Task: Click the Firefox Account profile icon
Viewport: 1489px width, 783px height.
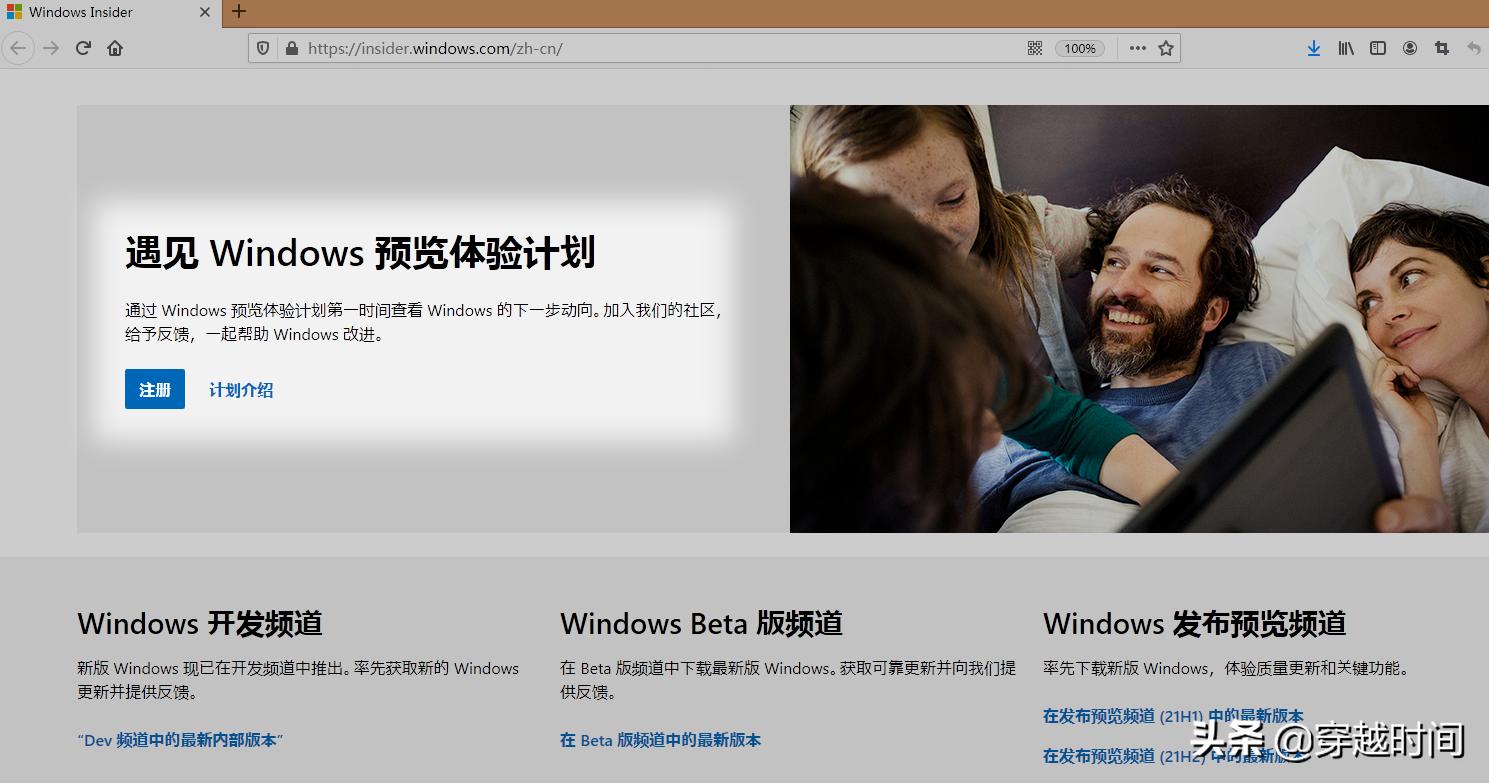Action: pos(1410,47)
